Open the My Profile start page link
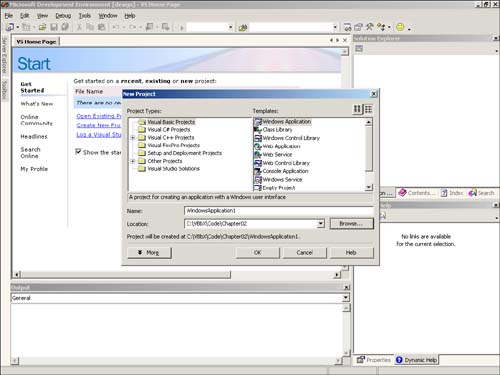Image resolution: width=500 pixels, height=375 pixels. pos(34,169)
